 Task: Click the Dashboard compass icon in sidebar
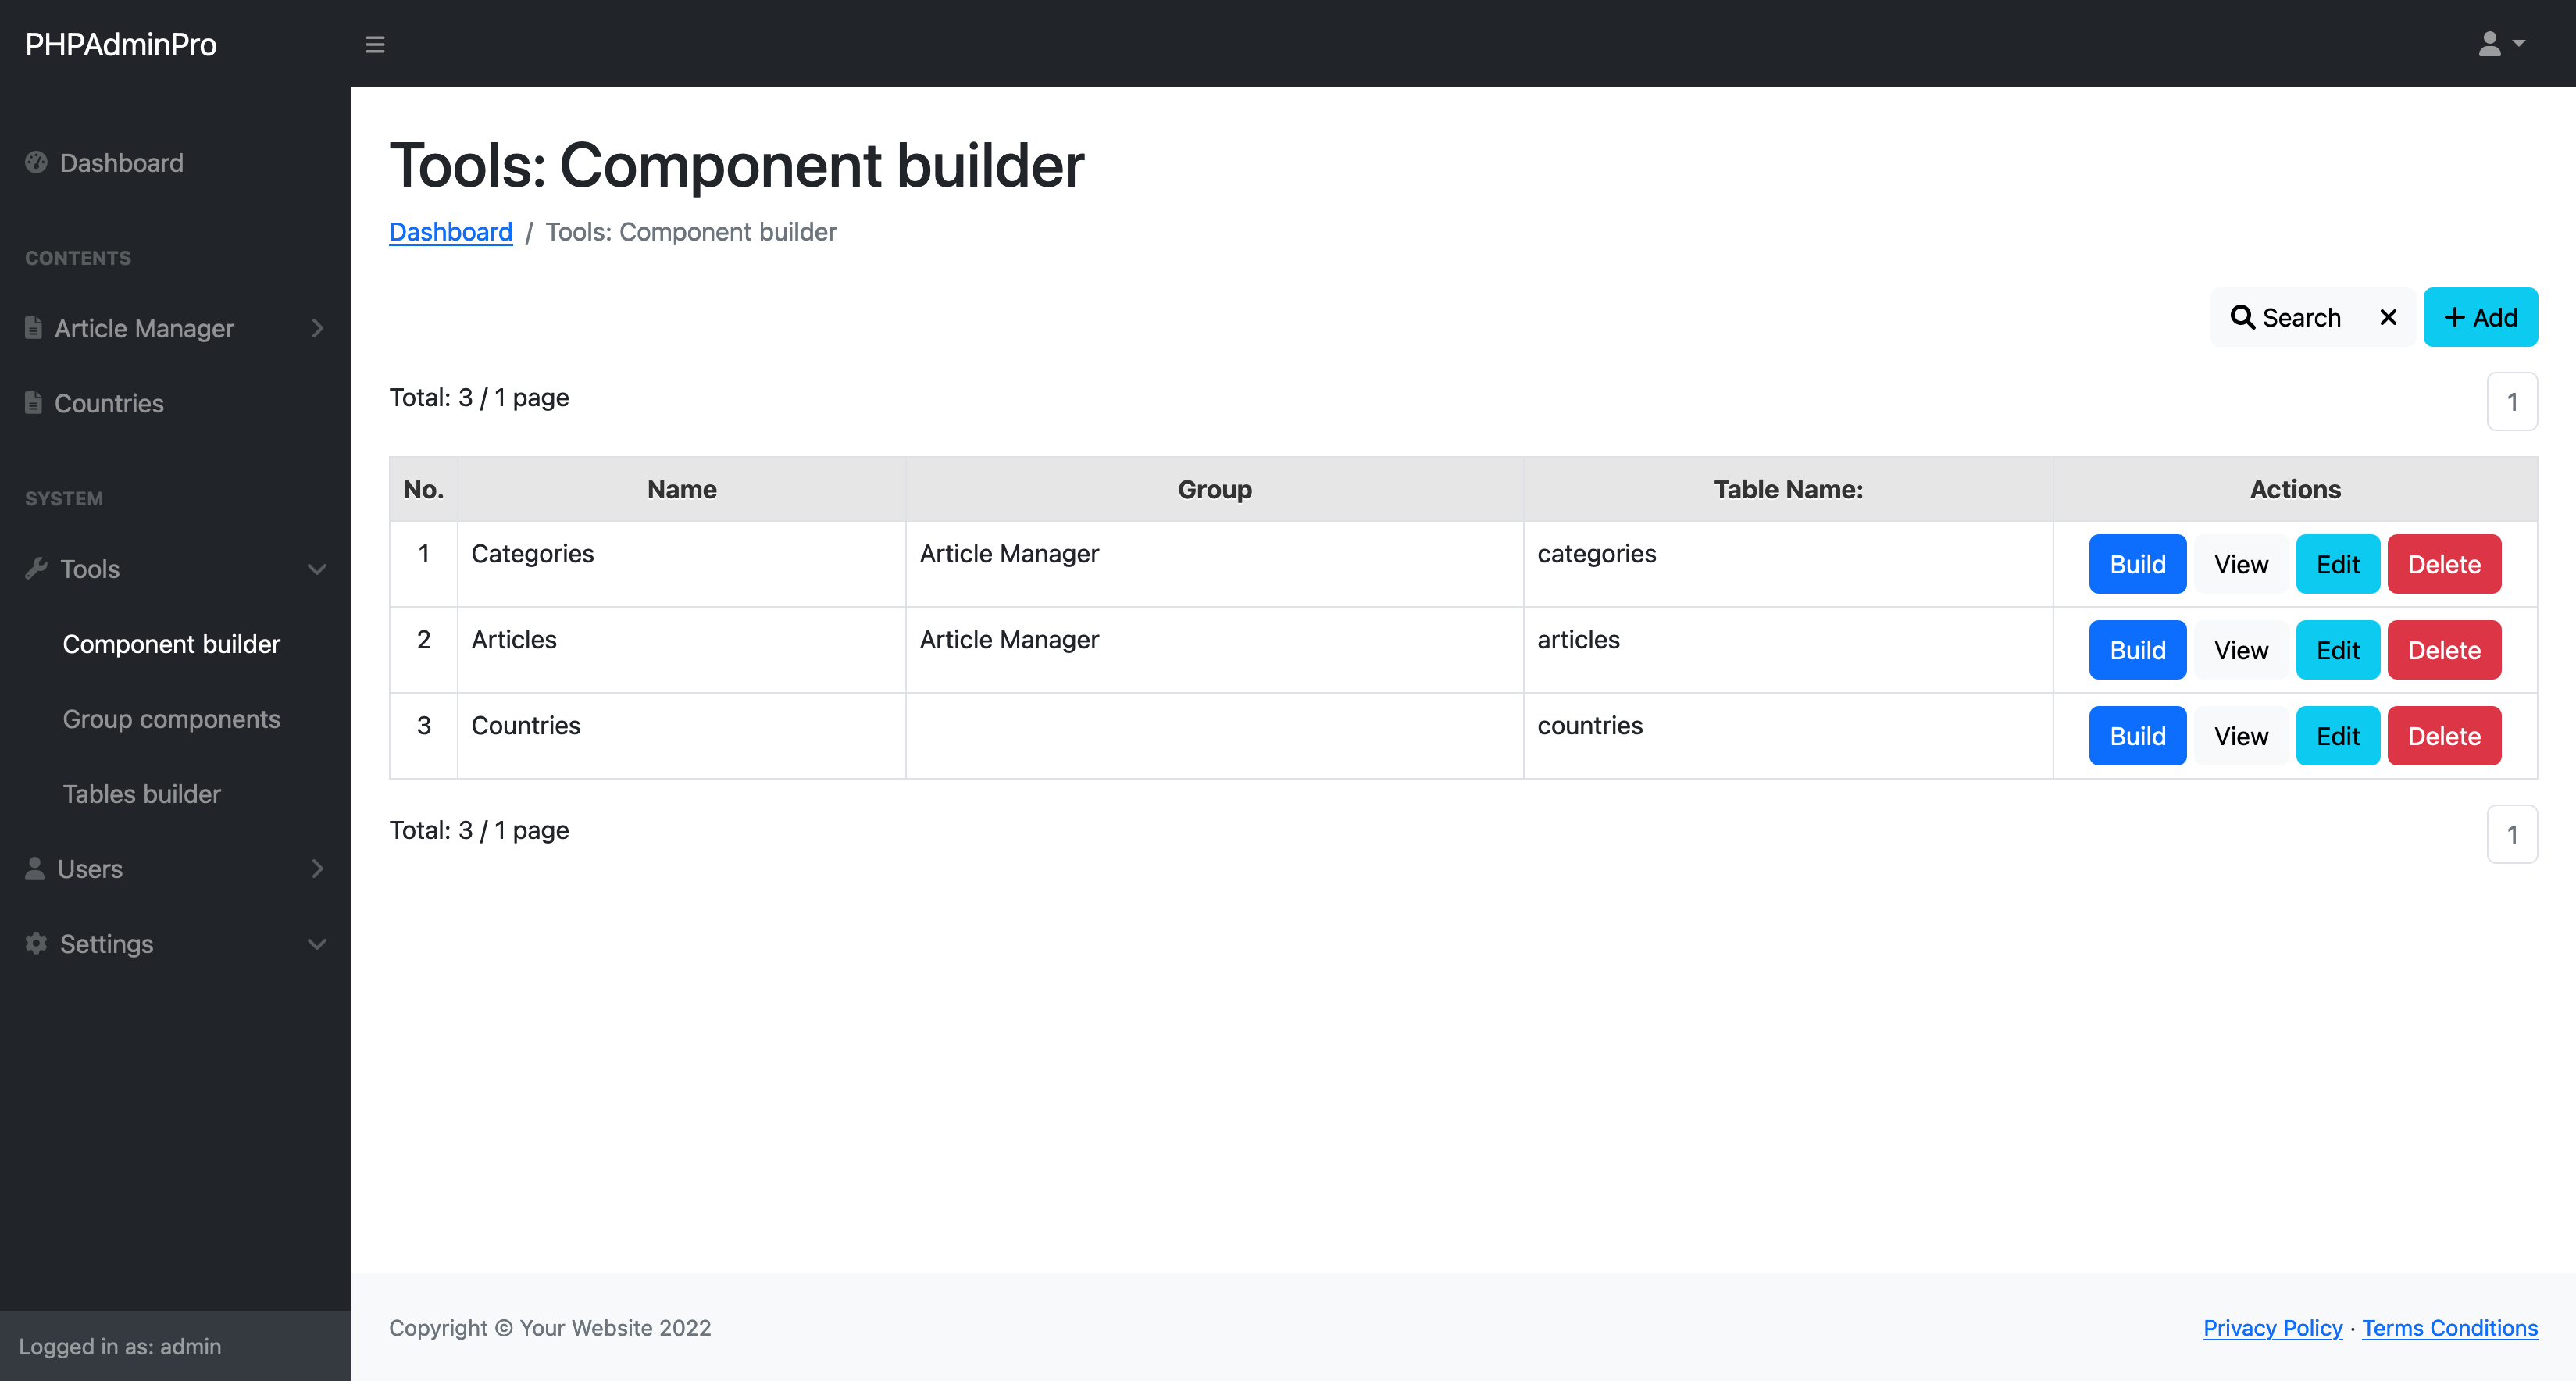(x=35, y=162)
